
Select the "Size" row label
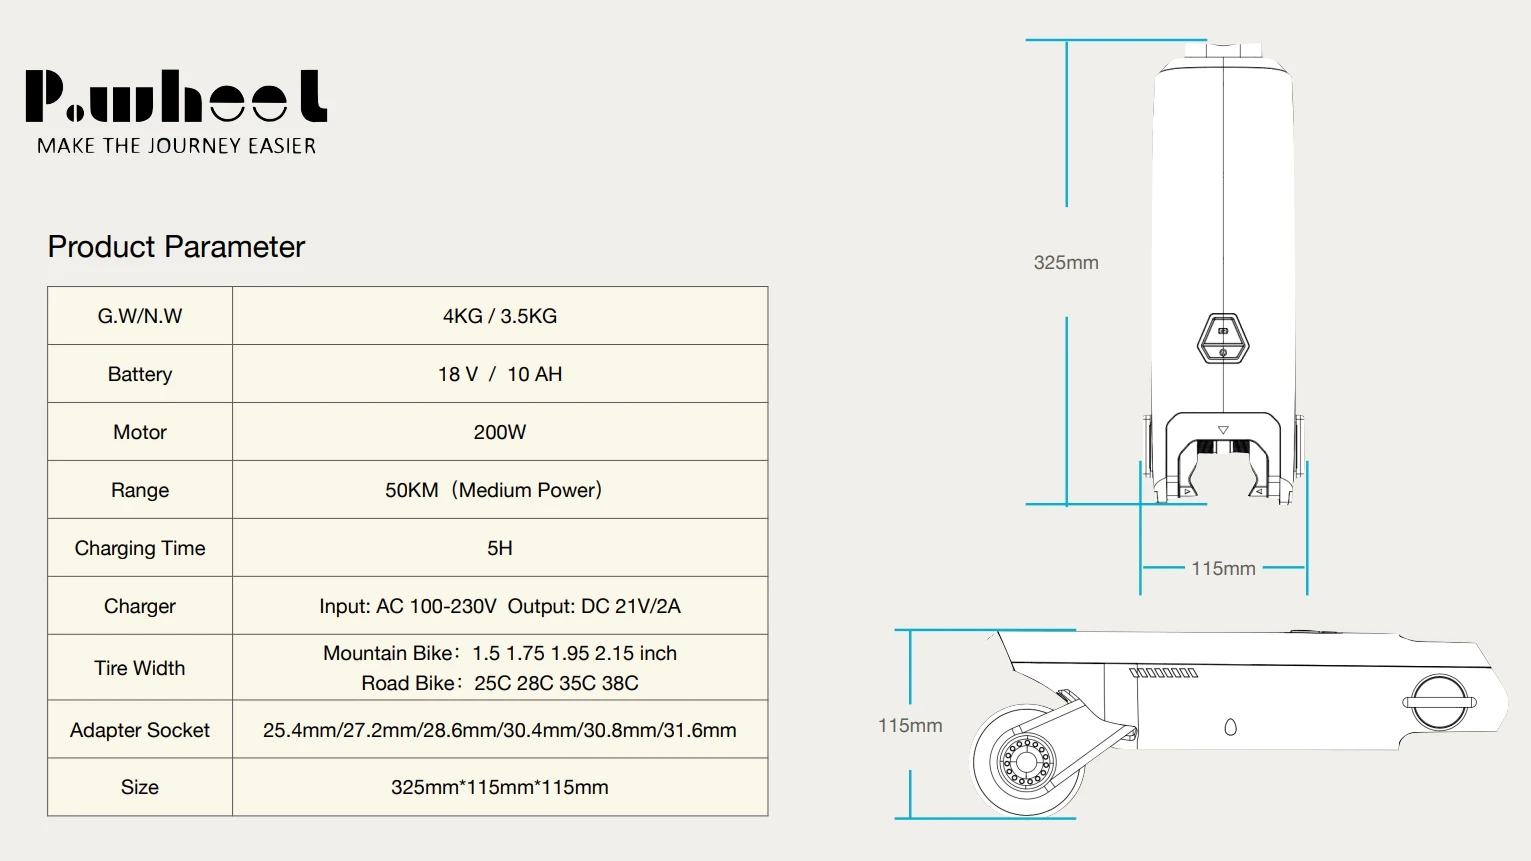click(140, 787)
